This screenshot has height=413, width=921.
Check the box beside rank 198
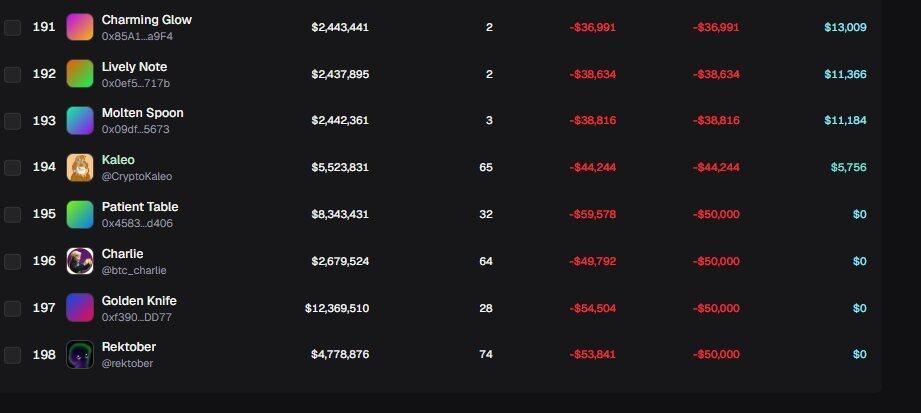[12, 355]
